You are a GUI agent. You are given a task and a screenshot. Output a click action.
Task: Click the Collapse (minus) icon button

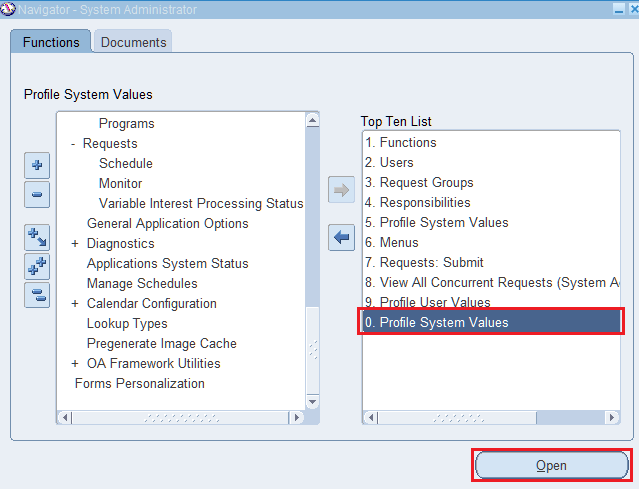pos(37,195)
